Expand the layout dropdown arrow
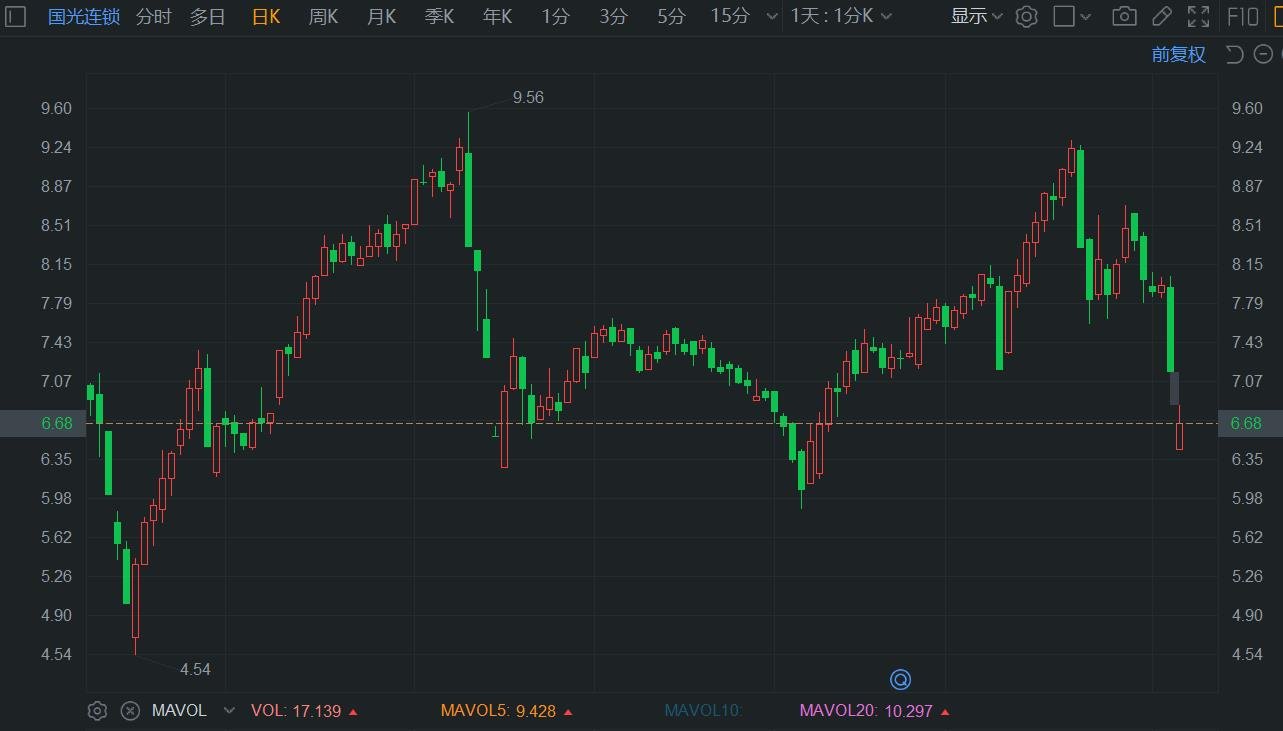 coord(1088,17)
